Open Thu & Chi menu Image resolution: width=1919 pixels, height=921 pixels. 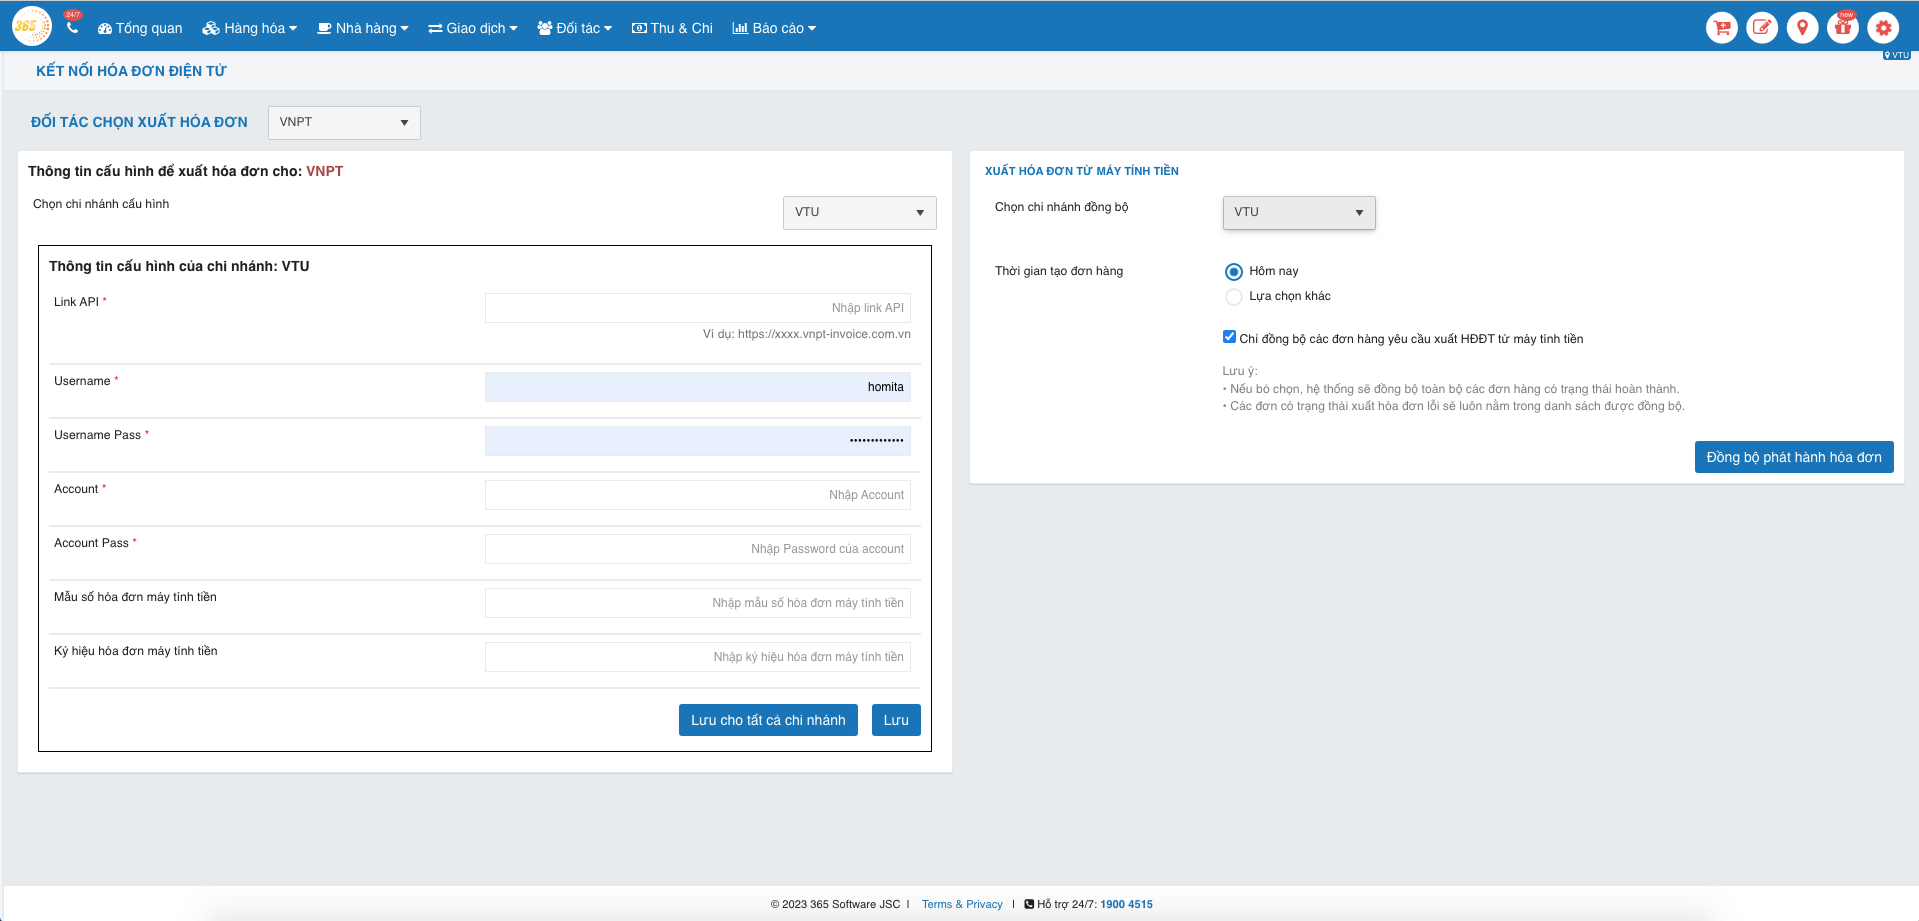click(x=672, y=28)
